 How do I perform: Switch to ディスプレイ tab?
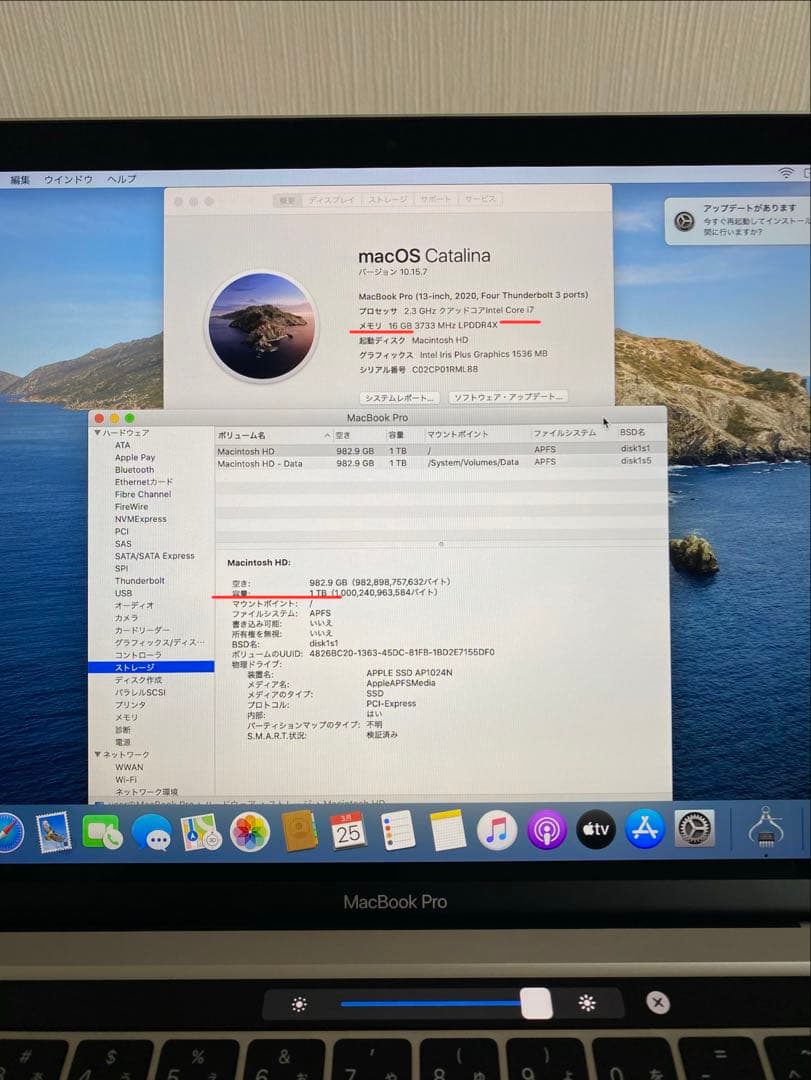click(x=331, y=200)
